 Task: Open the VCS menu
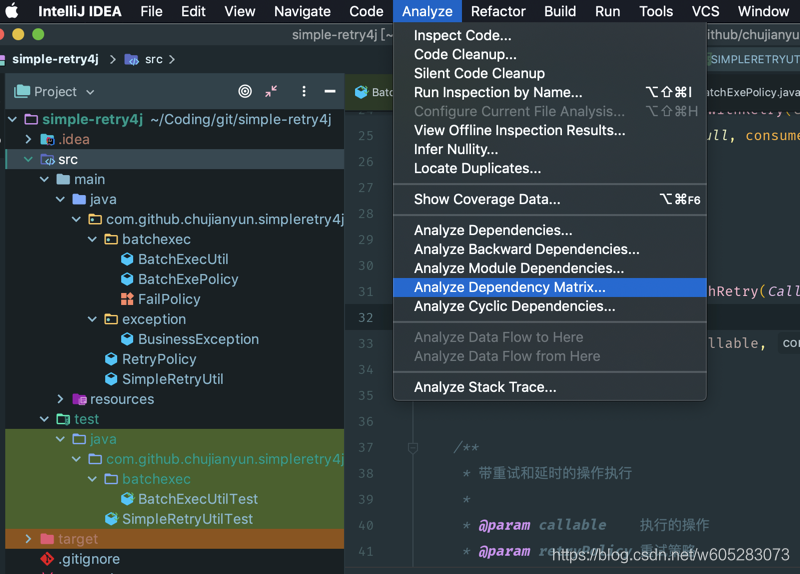coord(705,11)
